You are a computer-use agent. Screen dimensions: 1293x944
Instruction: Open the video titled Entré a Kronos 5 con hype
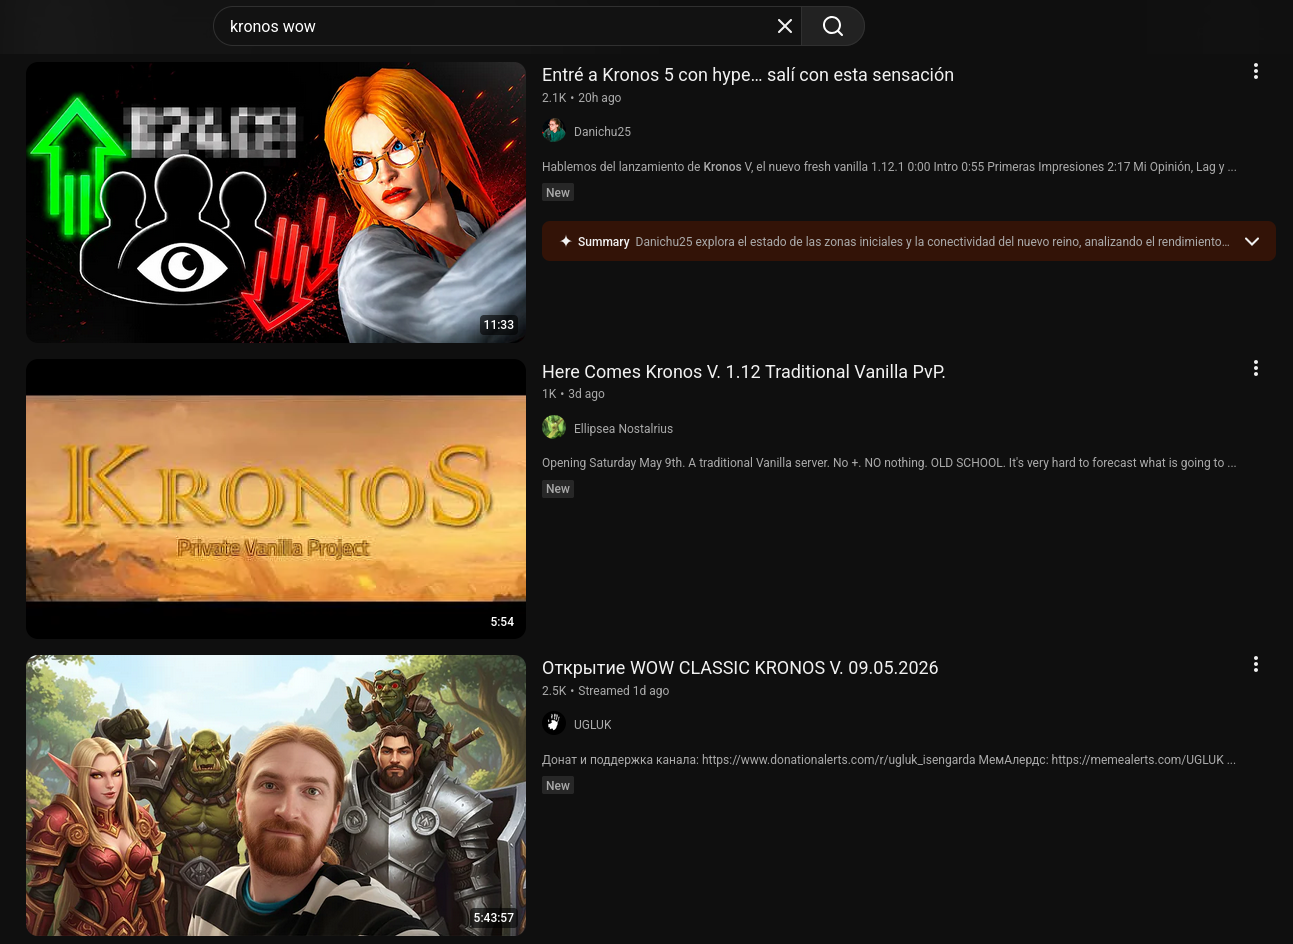[748, 75]
